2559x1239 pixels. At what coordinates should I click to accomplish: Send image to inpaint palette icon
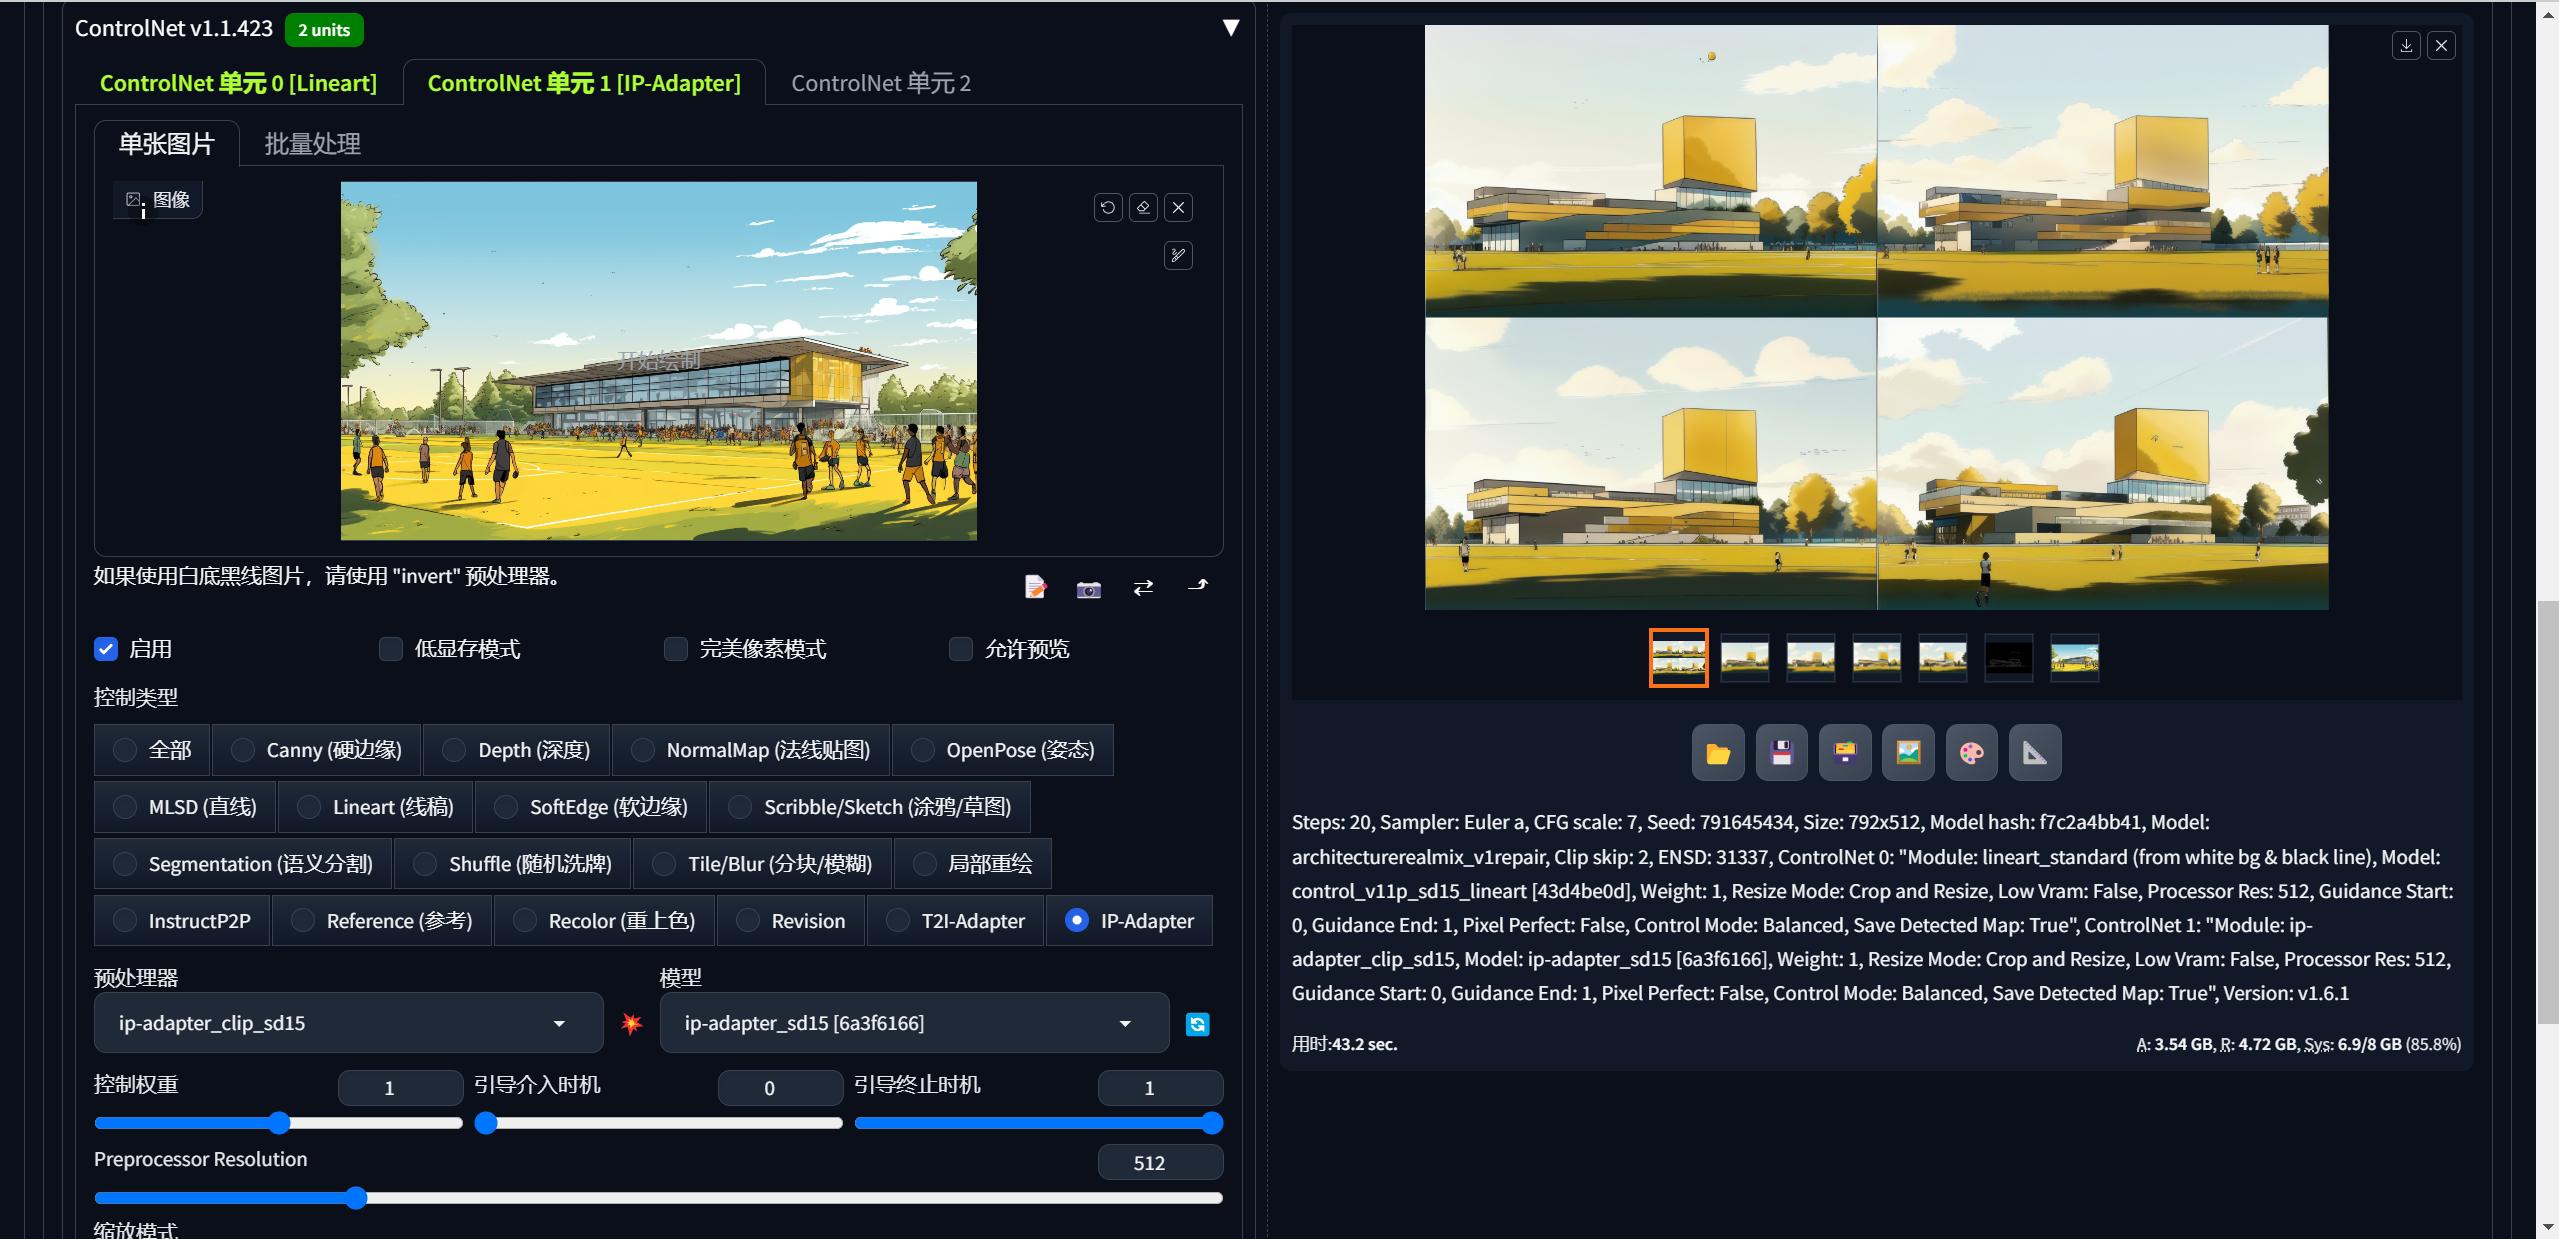click(1971, 753)
